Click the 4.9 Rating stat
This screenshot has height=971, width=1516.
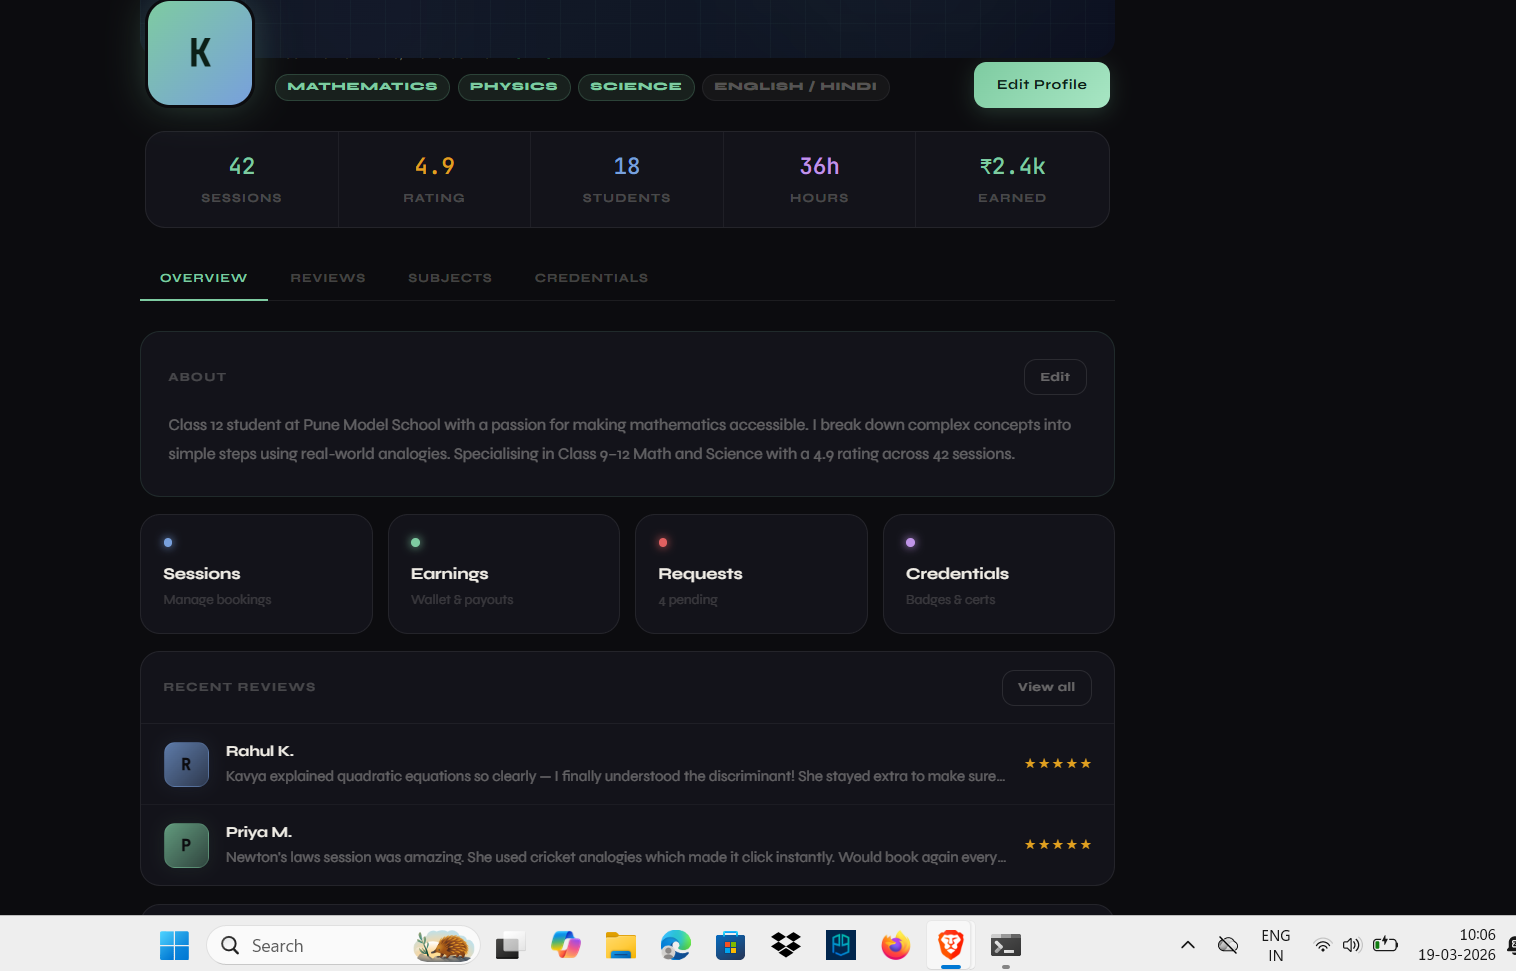[x=434, y=180]
